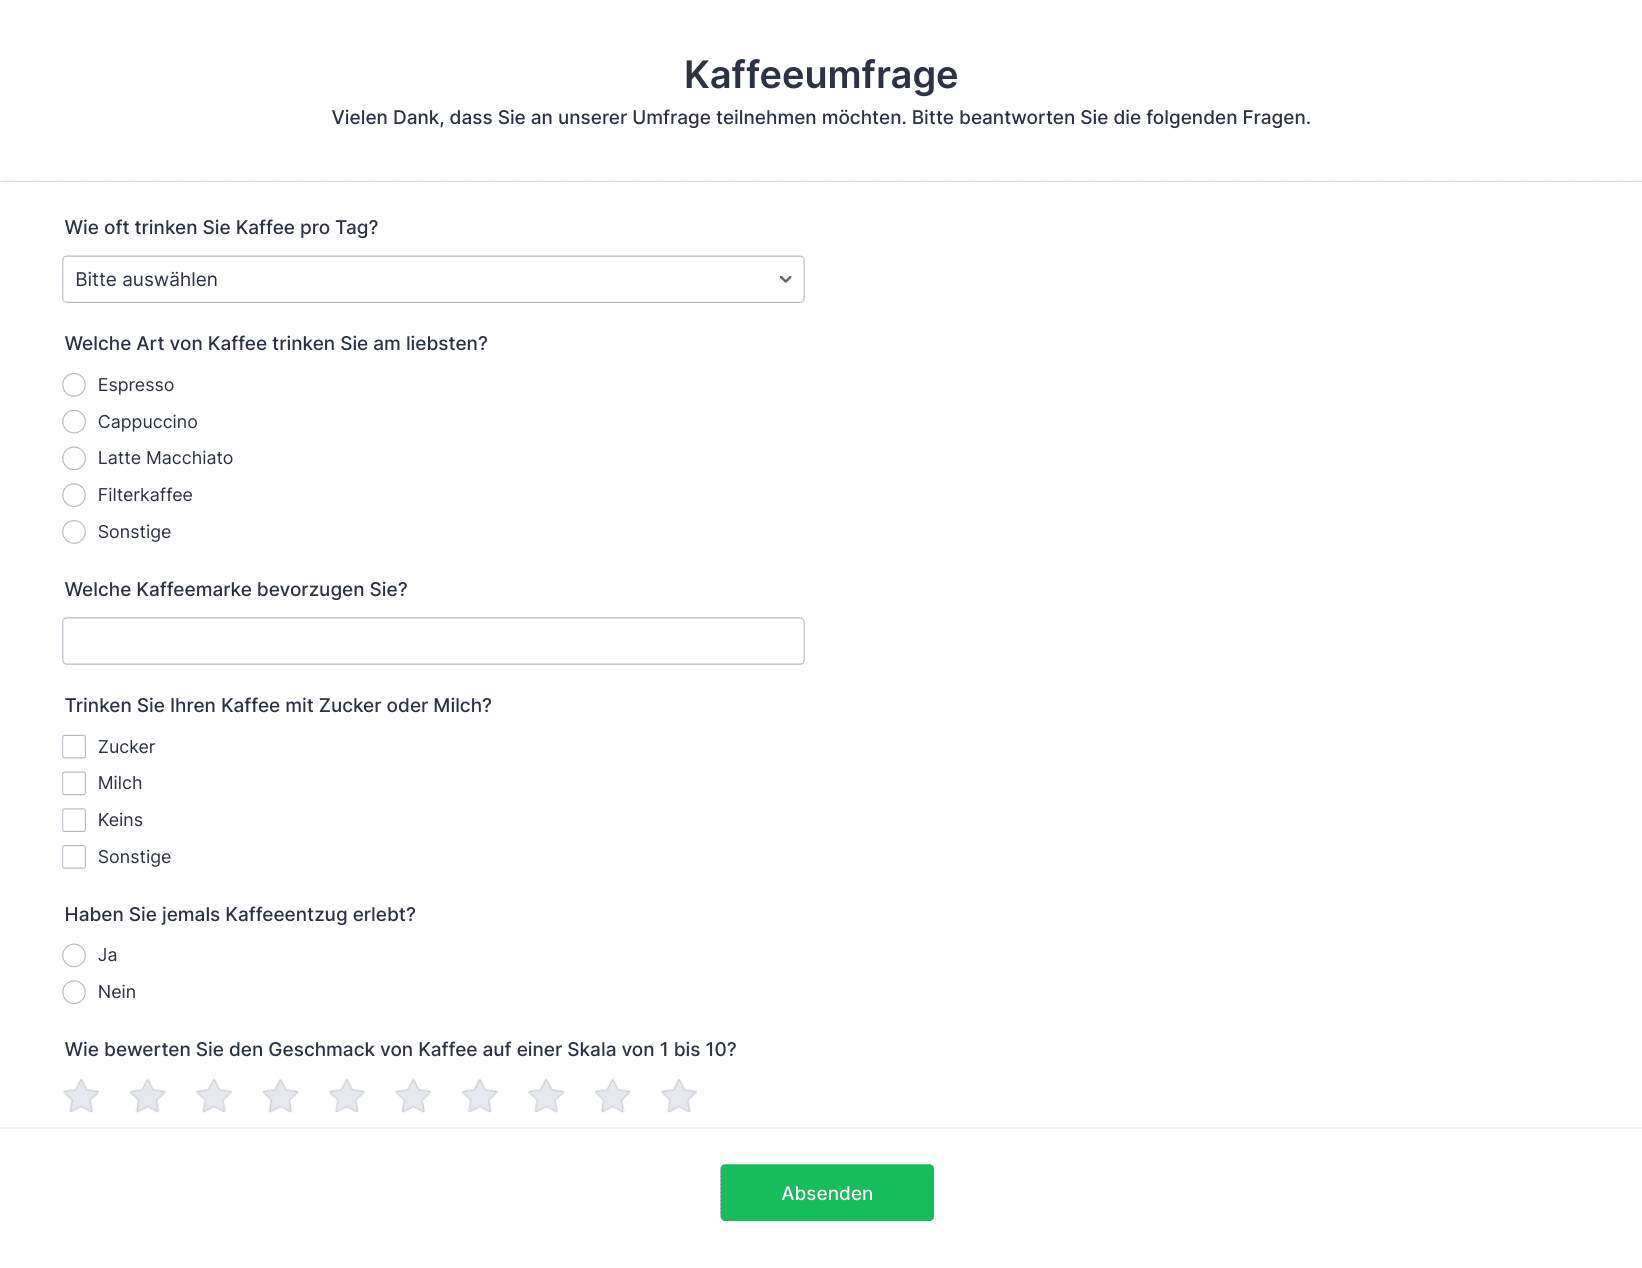Open the 'Bitte auswählen' dropdown

point(433,279)
